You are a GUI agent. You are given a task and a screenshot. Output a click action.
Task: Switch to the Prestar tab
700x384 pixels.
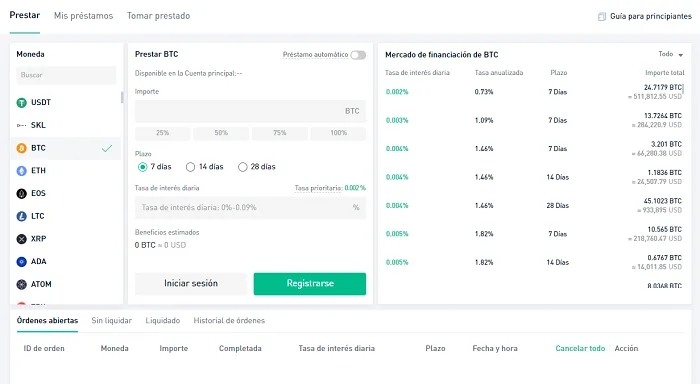(x=25, y=15)
